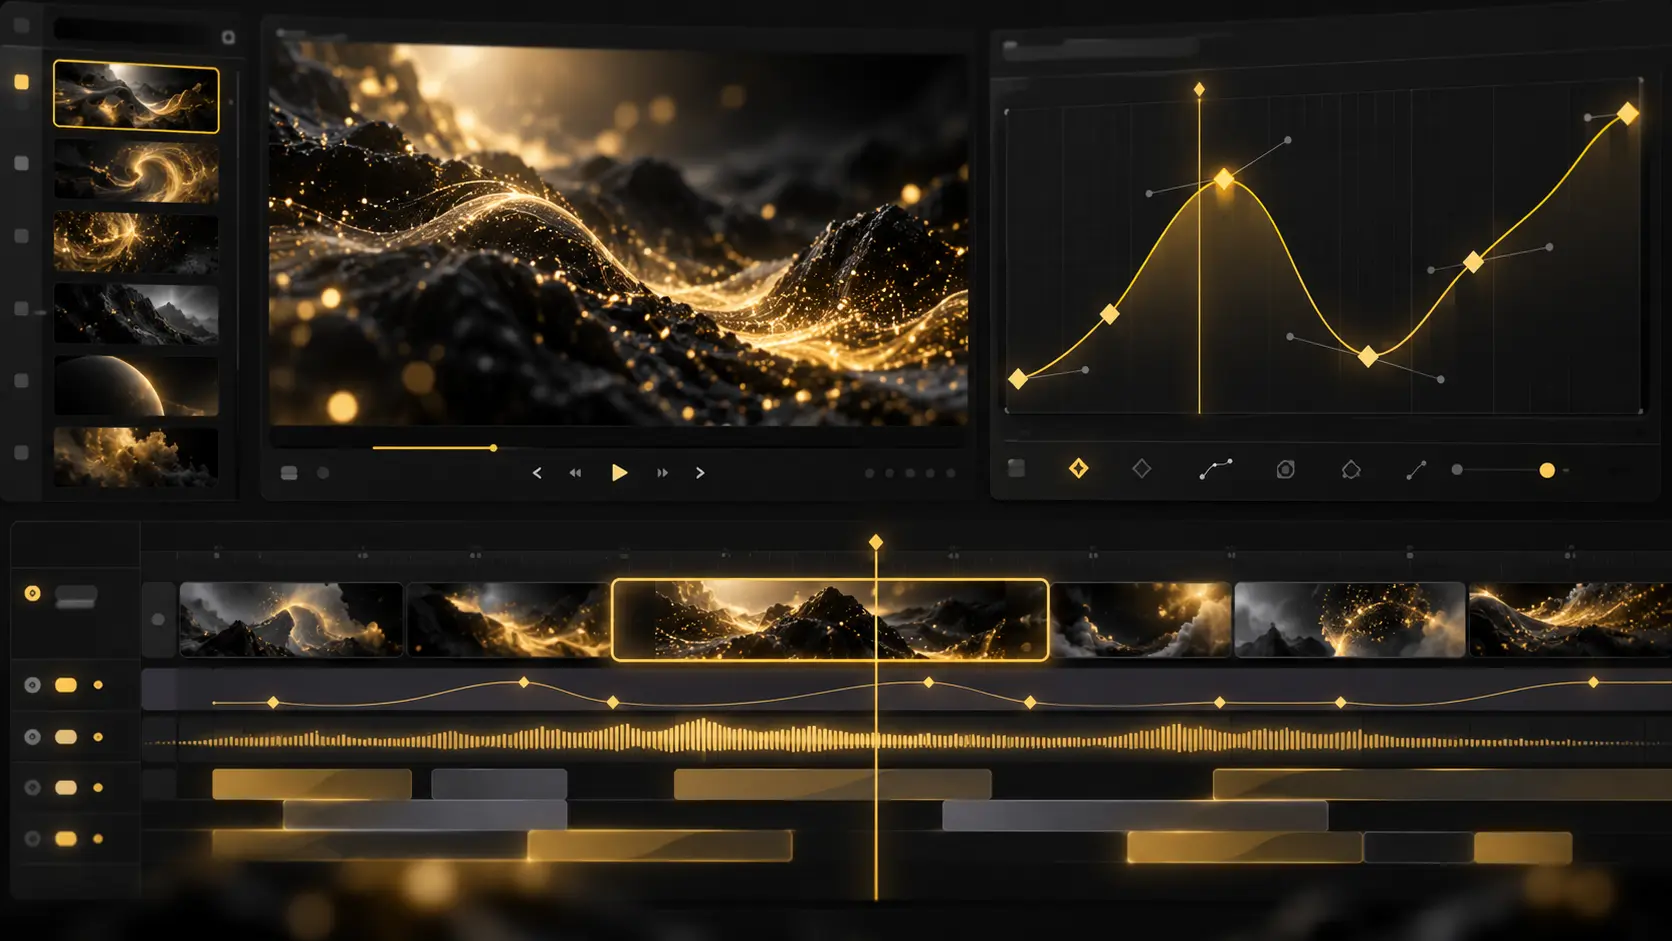Select the highlighted mountain clip in timeline
1672x941 pixels.
tap(830, 620)
